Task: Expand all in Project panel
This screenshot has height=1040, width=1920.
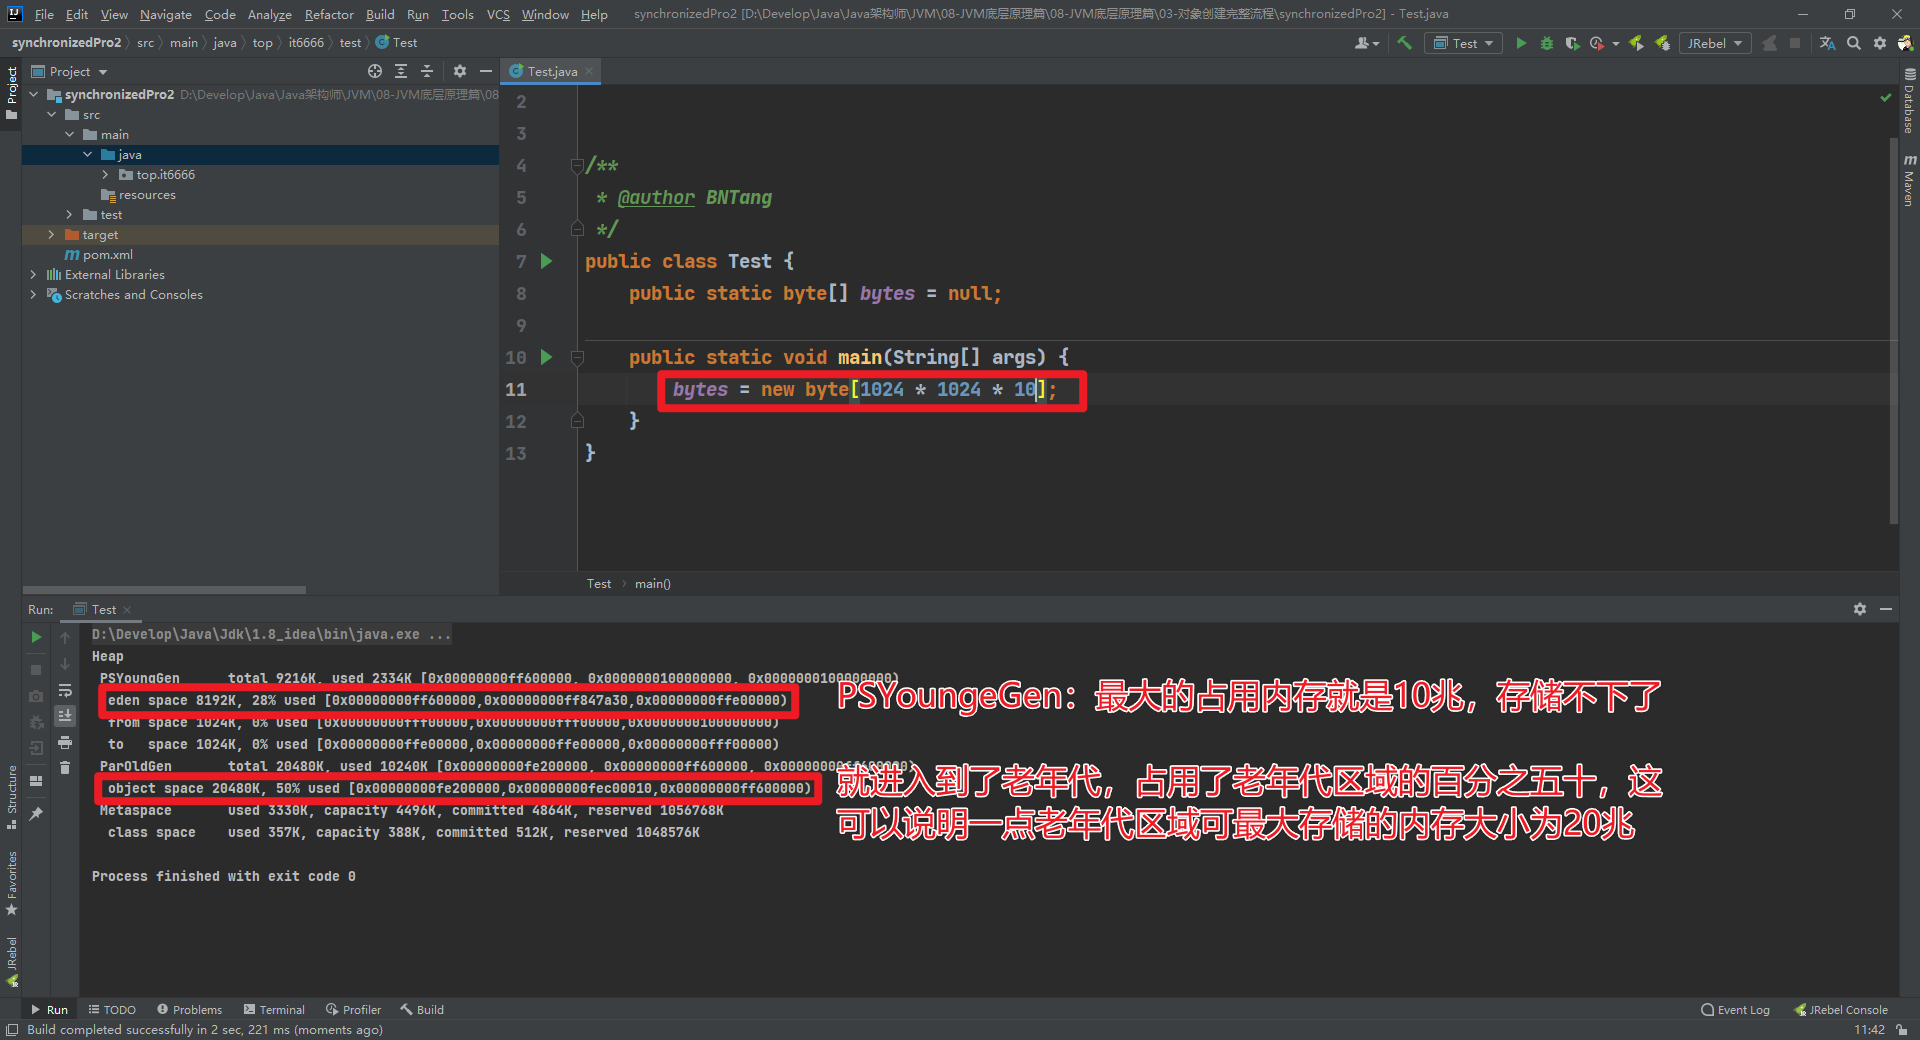Action: pyautogui.click(x=401, y=71)
